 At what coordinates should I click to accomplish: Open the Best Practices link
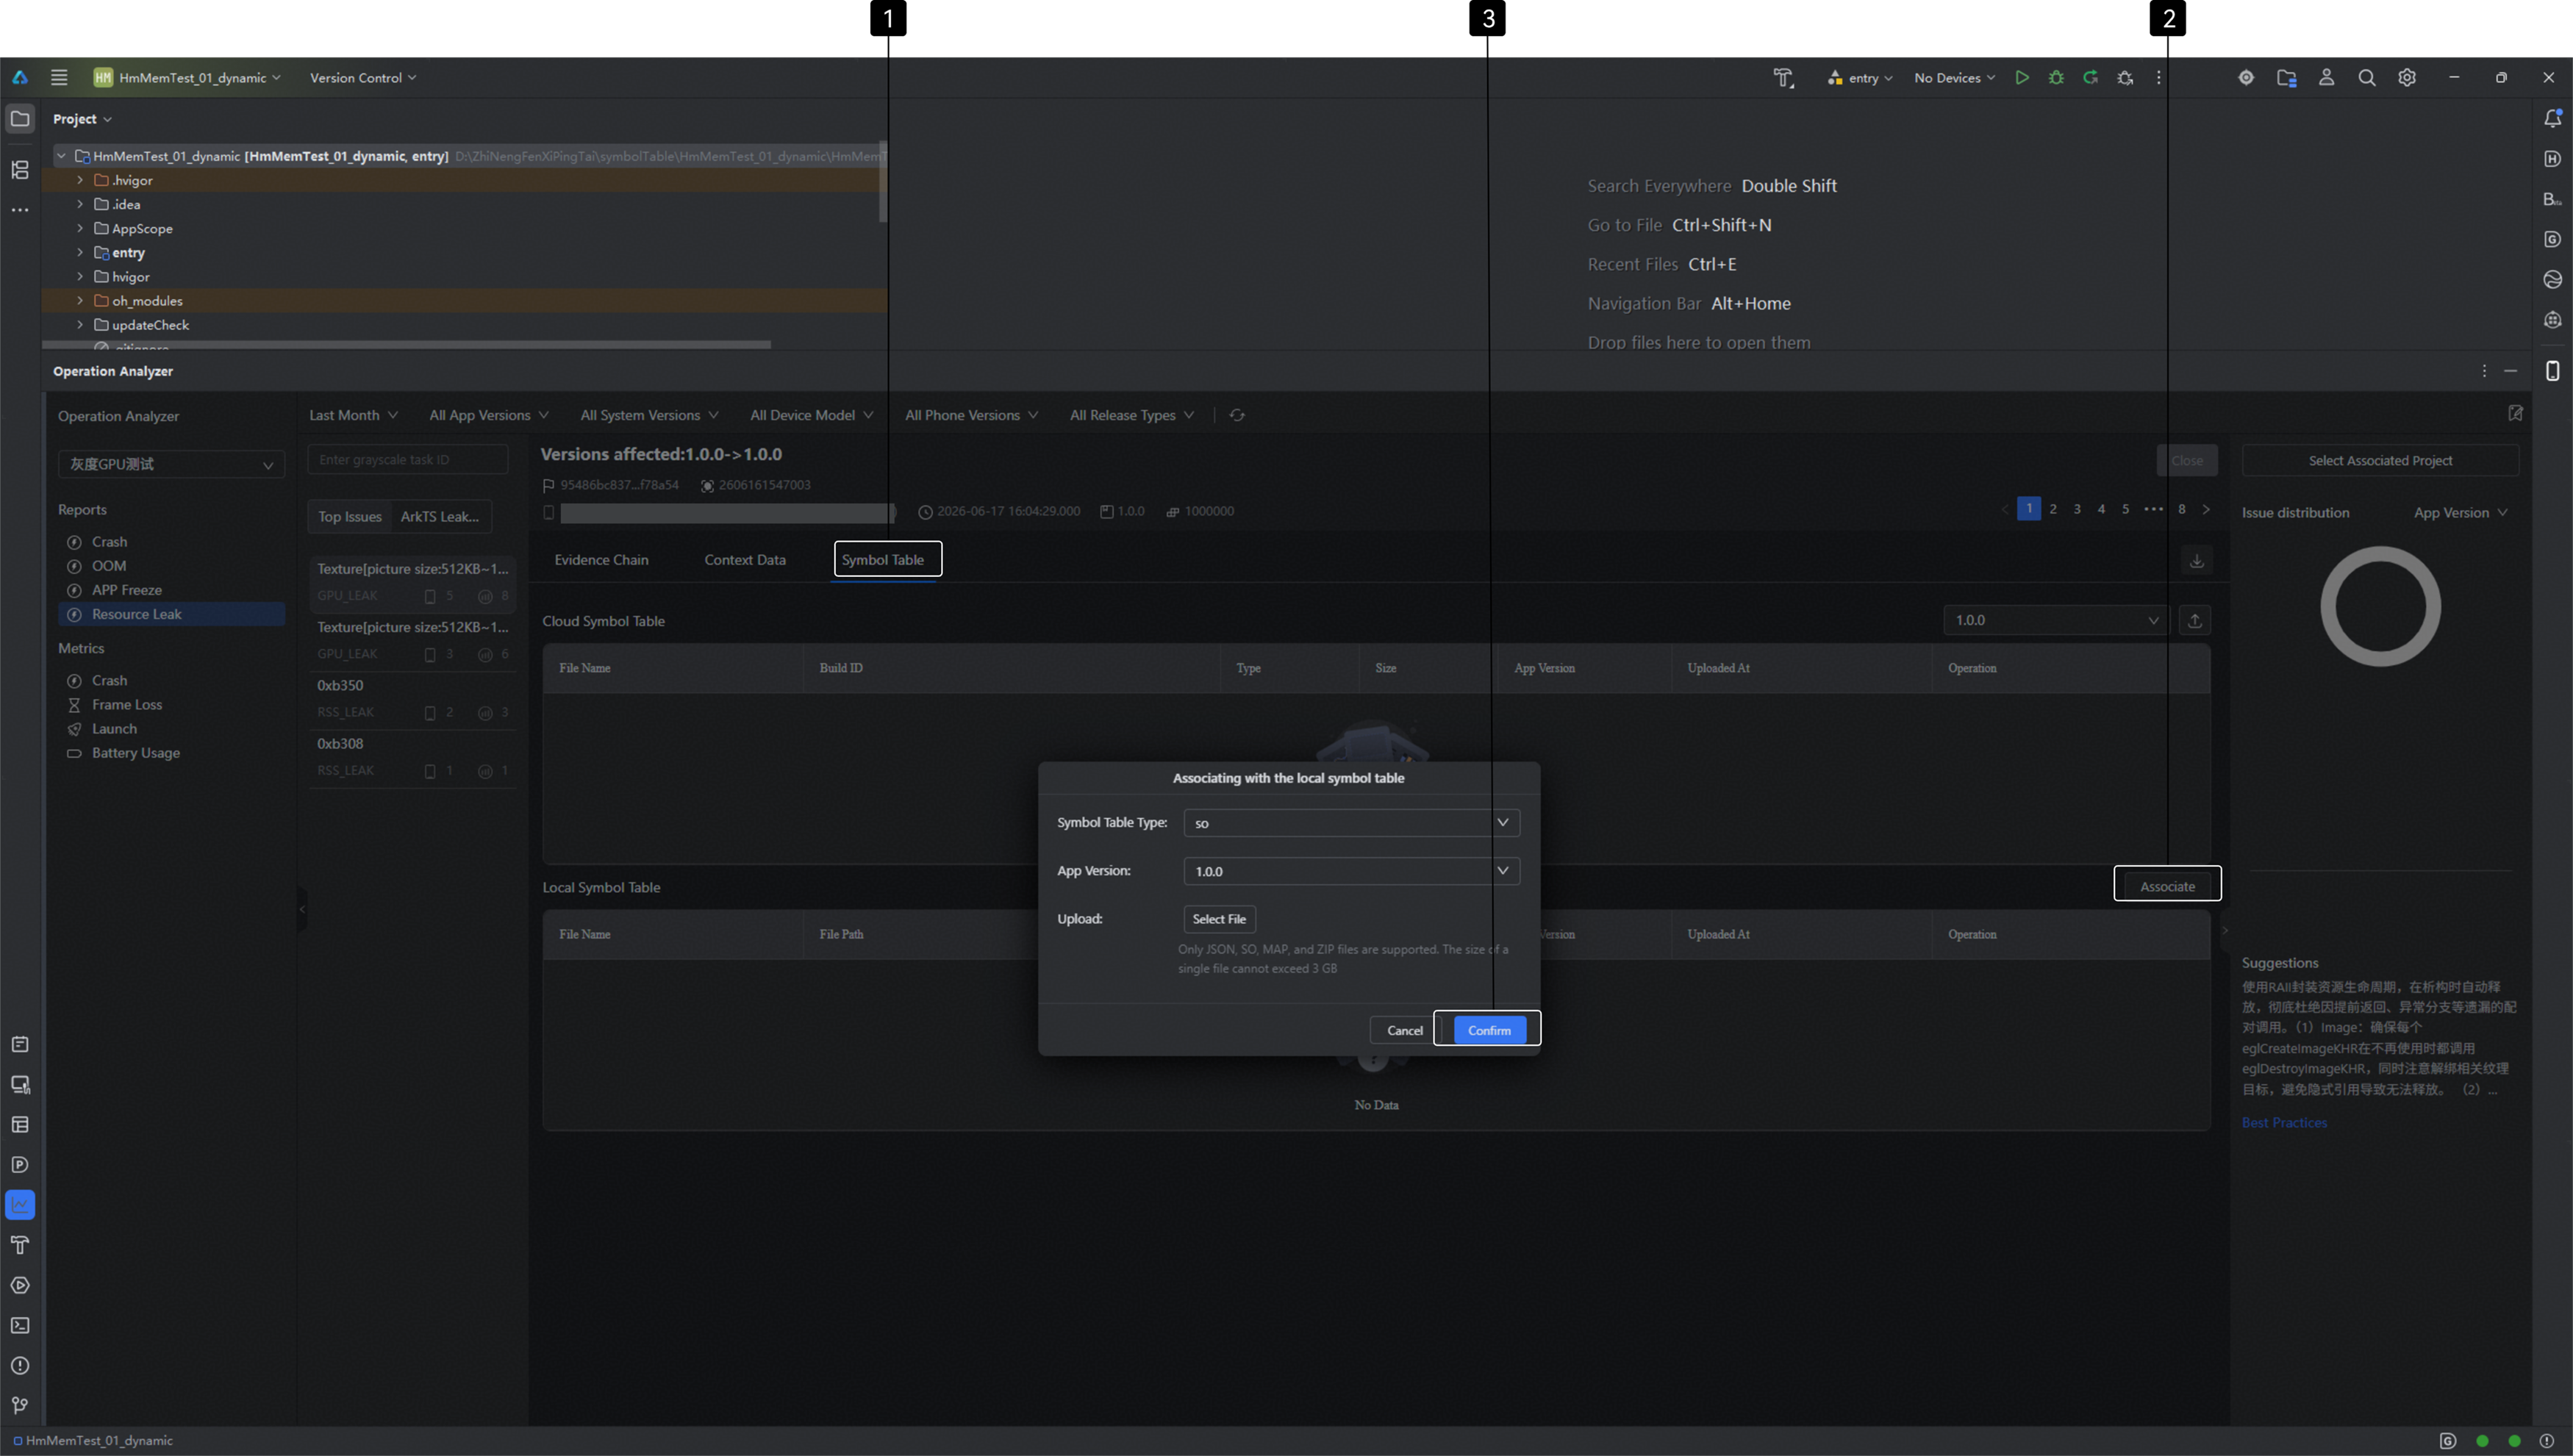(2284, 1123)
